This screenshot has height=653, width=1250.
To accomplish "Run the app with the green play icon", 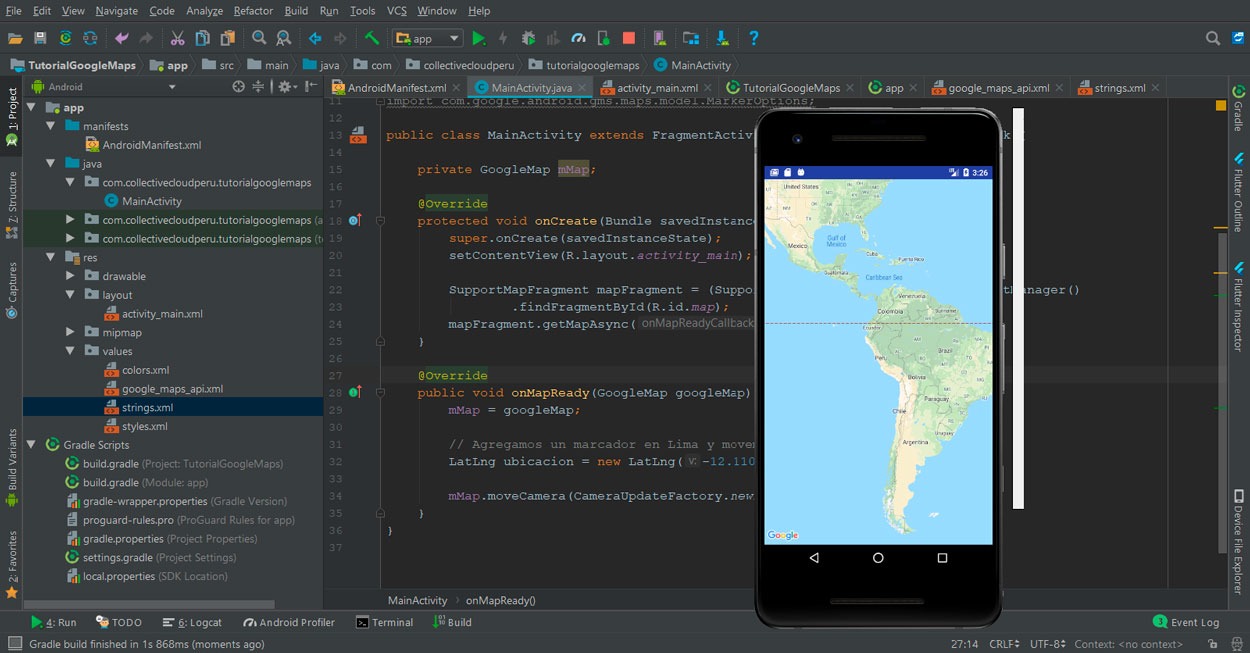I will (x=479, y=38).
